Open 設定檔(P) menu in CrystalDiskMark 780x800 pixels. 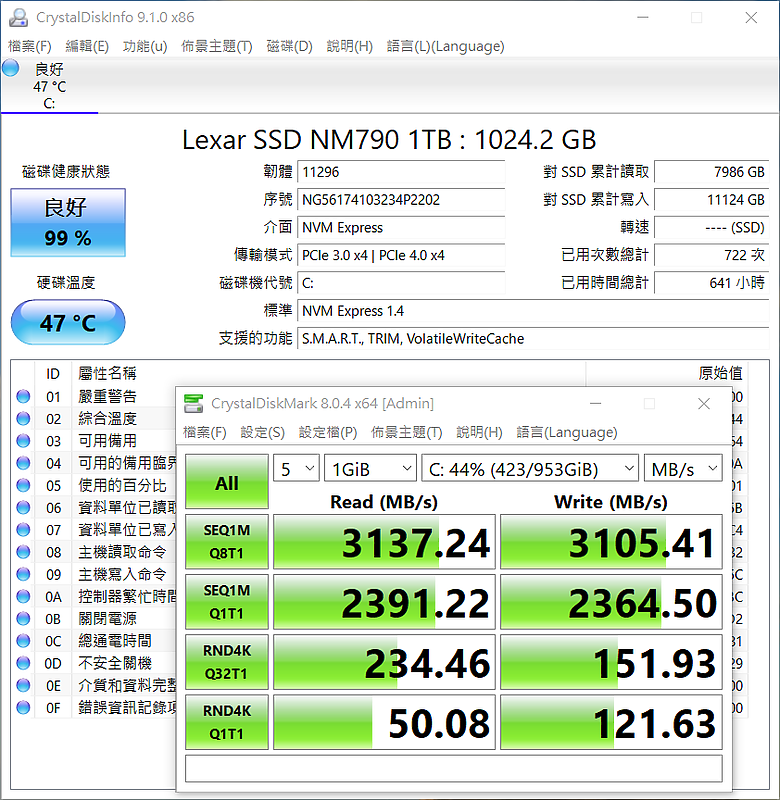(328, 433)
